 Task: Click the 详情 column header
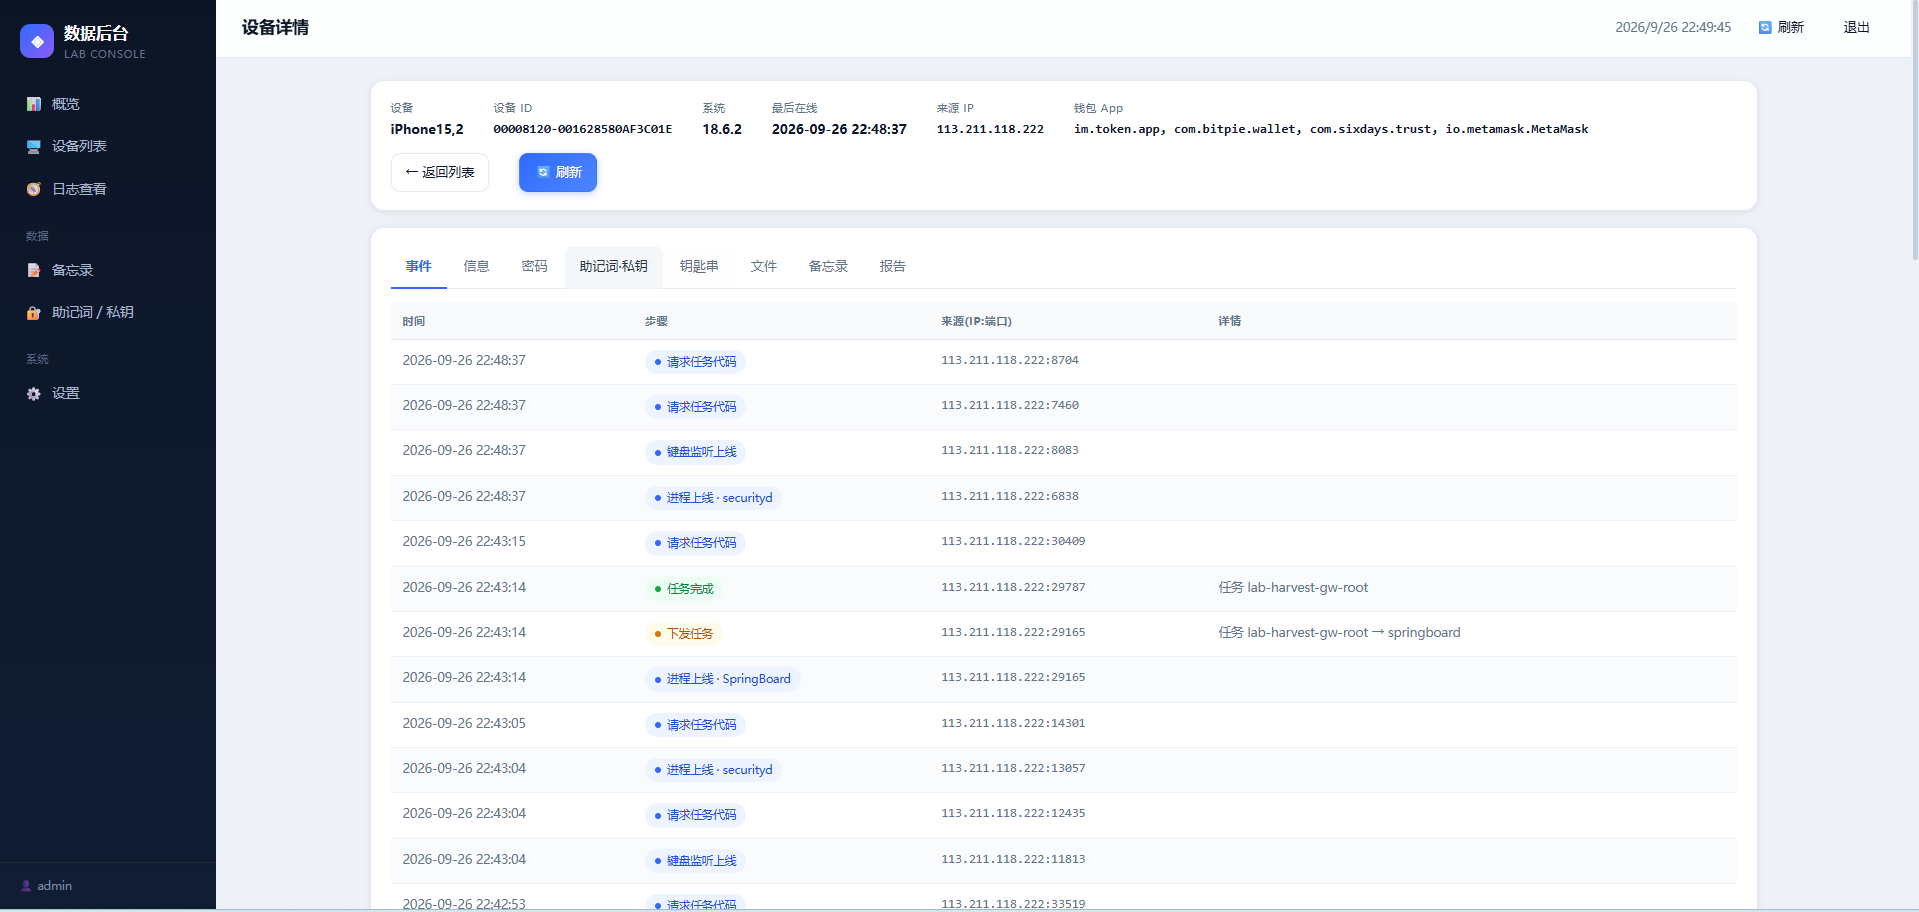coord(1229,321)
